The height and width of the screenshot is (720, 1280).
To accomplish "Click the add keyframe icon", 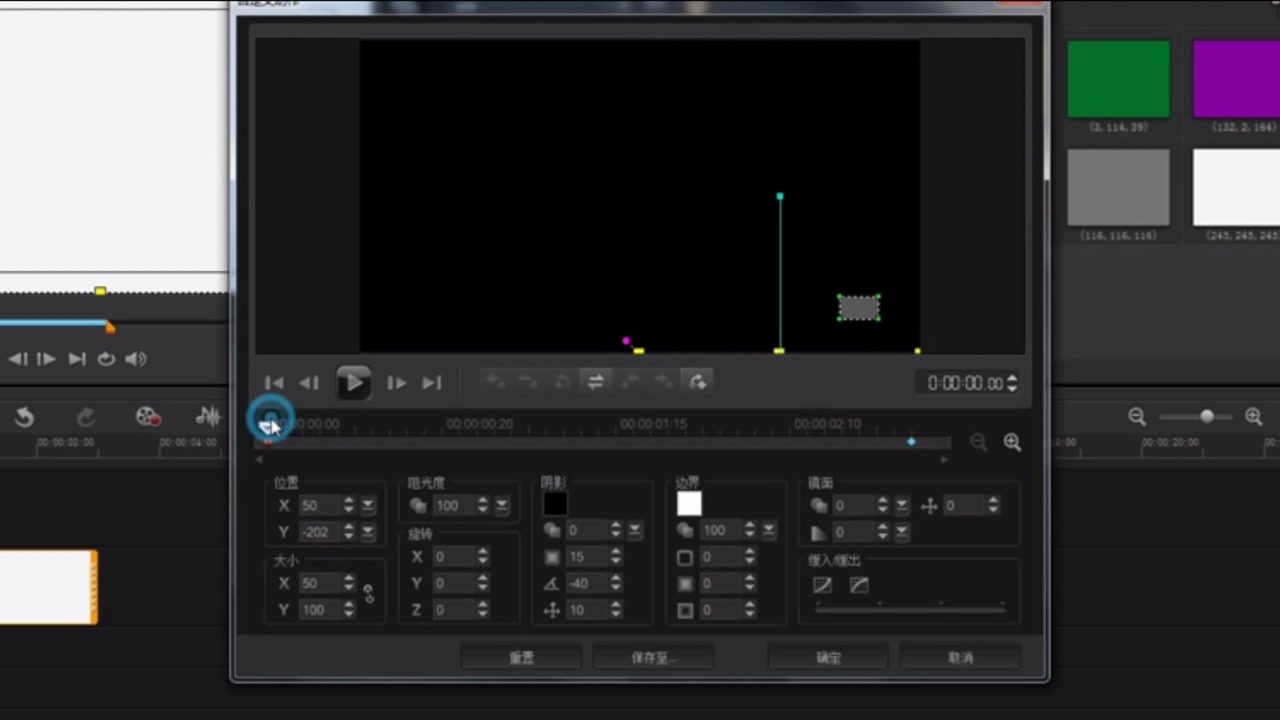I will coord(495,381).
